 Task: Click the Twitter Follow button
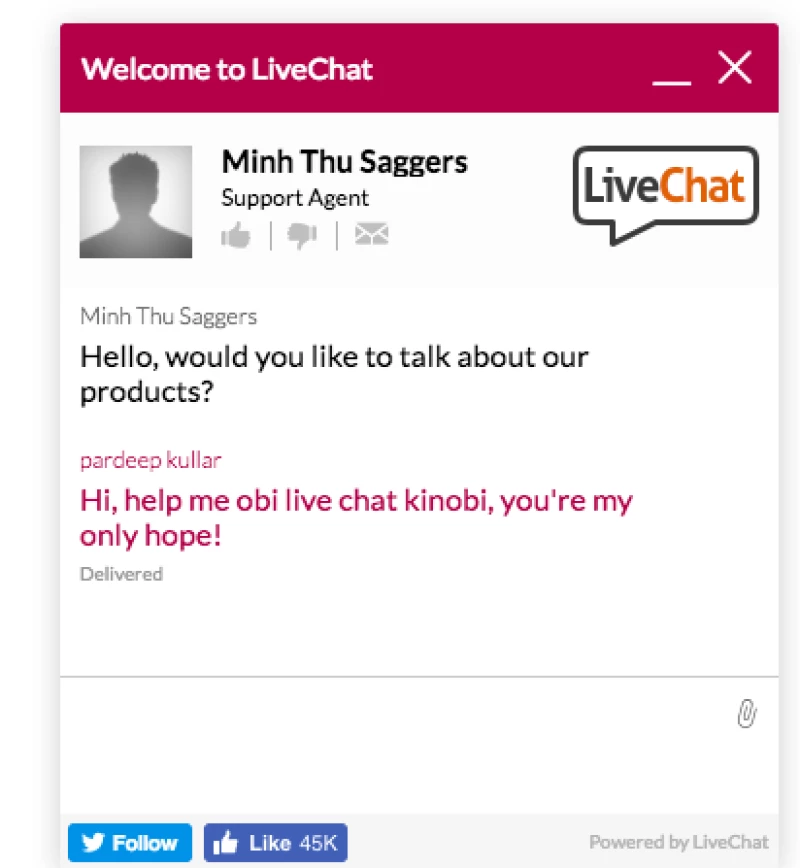129,843
